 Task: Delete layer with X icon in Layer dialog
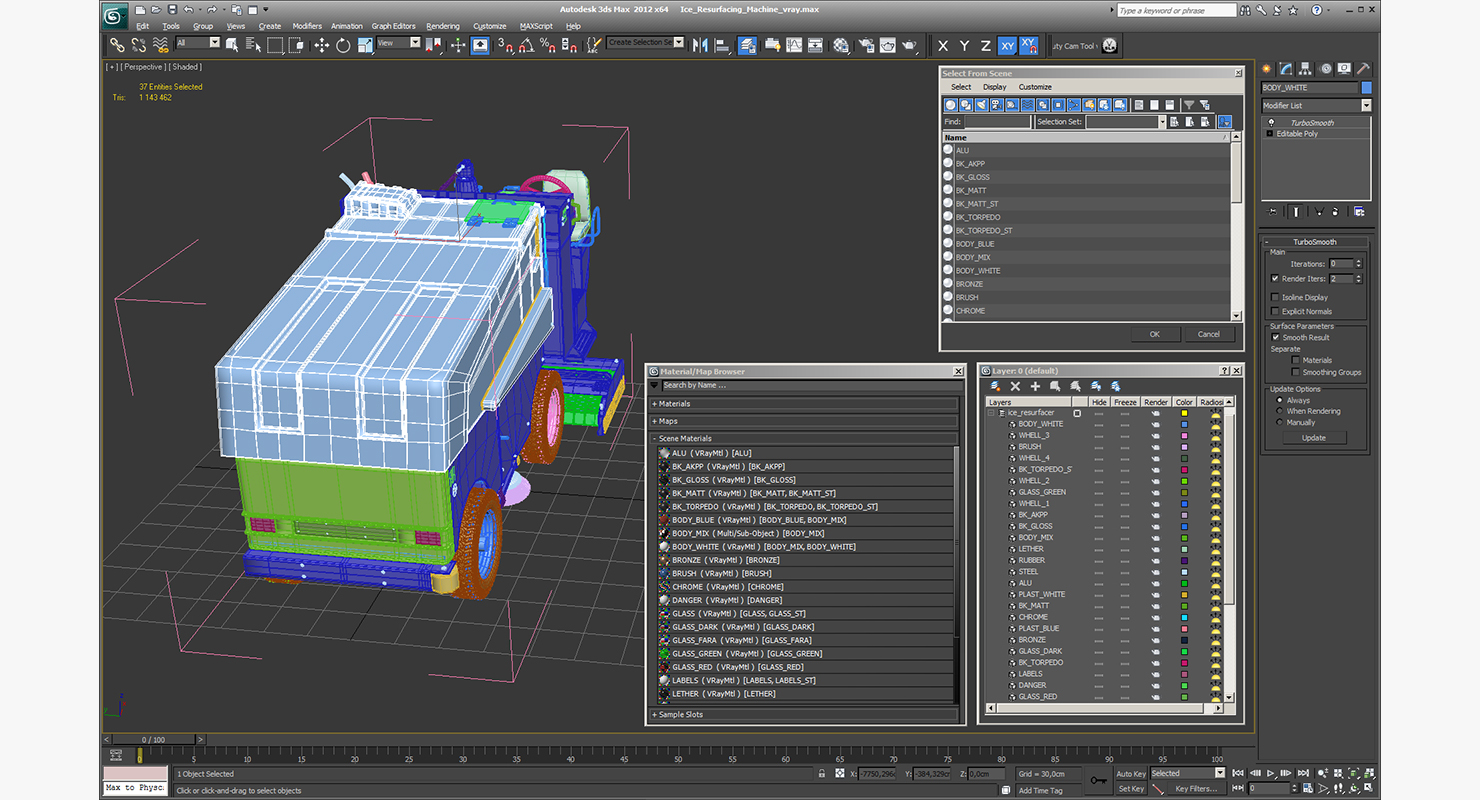(1015, 386)
